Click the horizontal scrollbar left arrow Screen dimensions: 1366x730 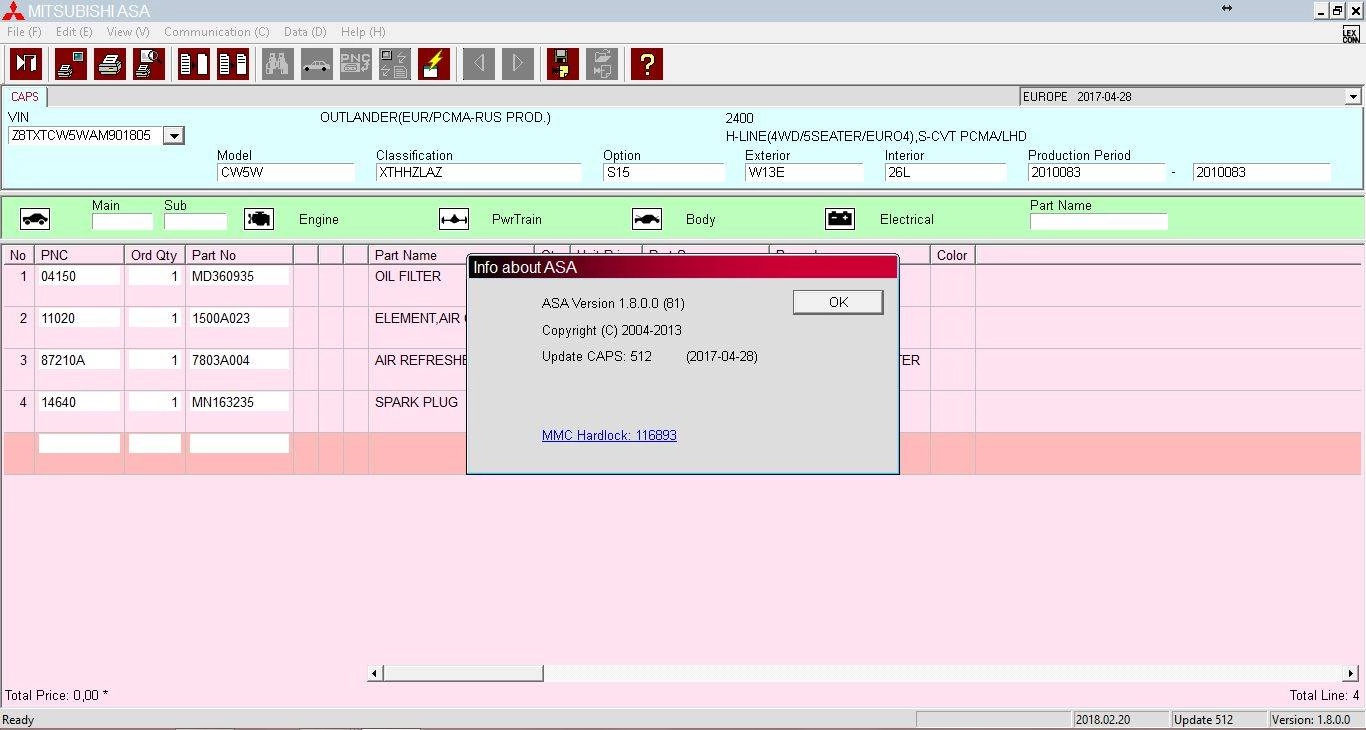[375, 674]
